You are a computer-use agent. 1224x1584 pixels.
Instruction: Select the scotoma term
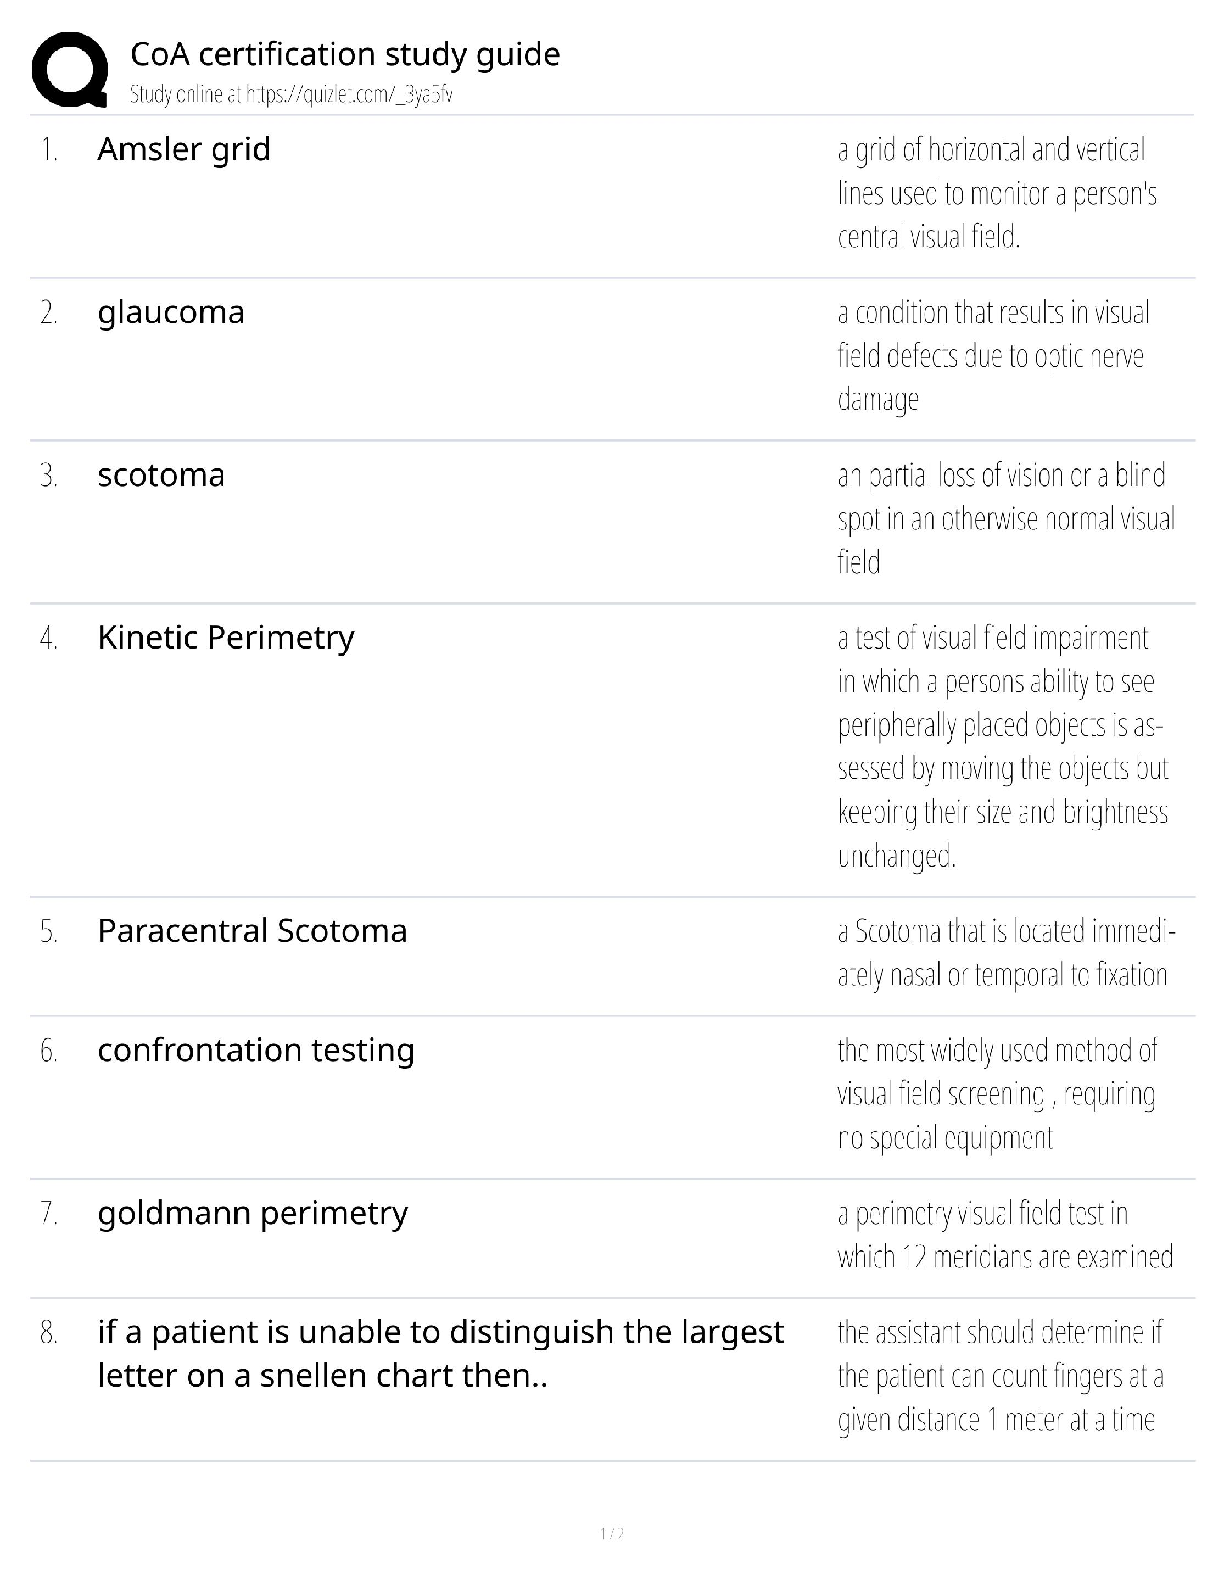161,475
